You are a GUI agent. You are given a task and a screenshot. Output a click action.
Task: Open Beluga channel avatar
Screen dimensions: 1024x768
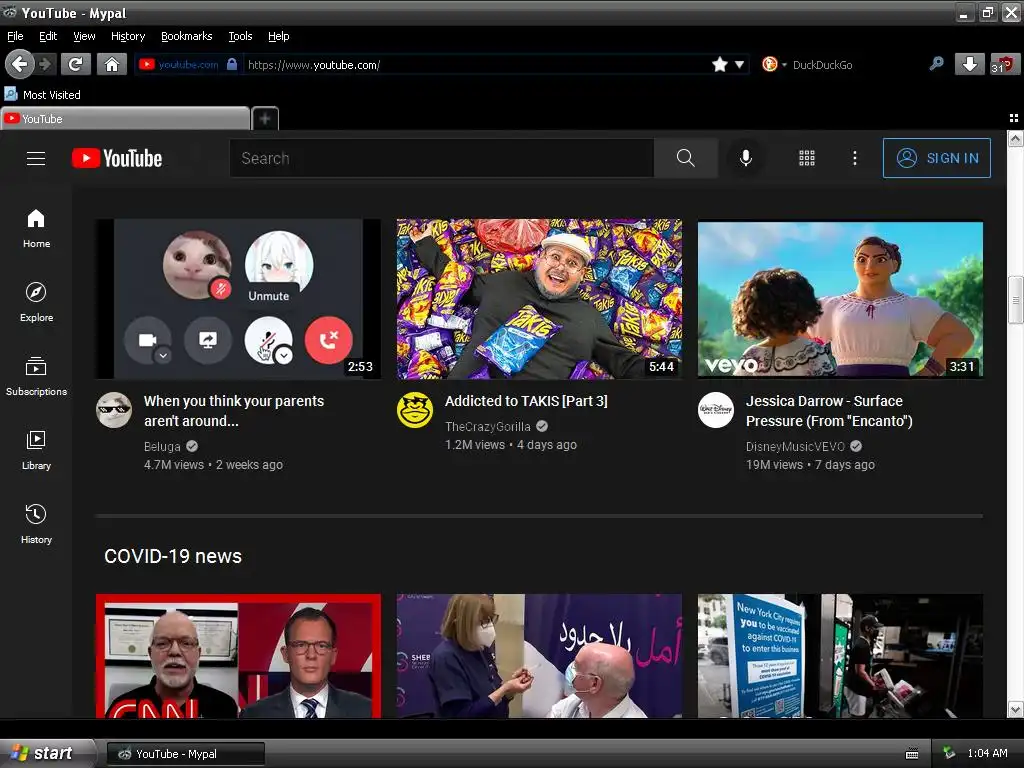click(114, 409)
